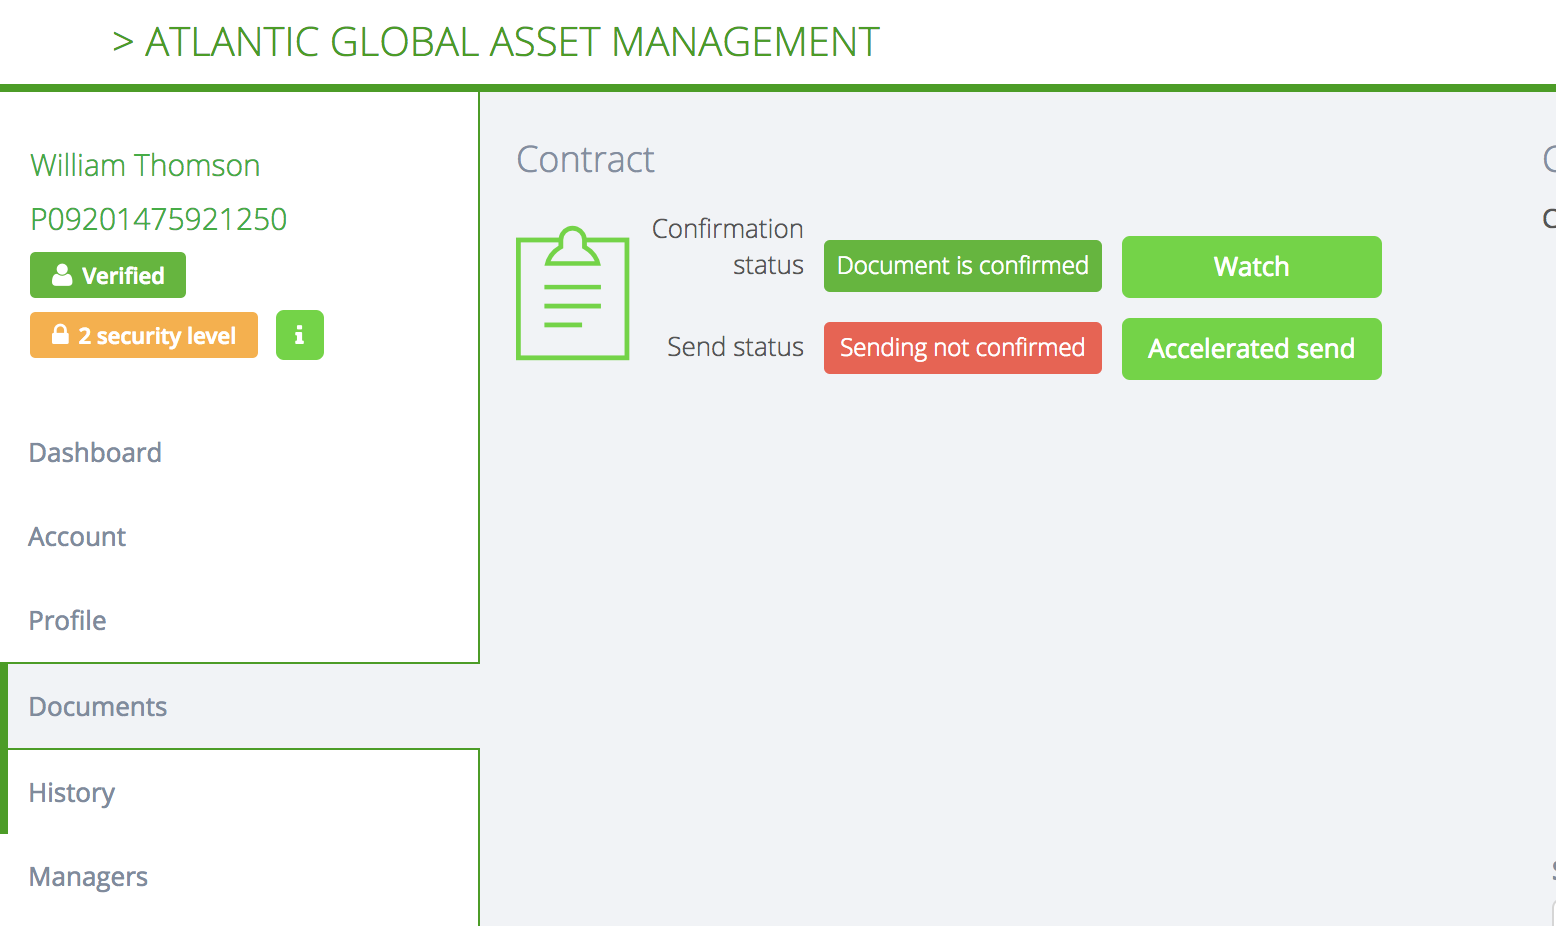Viewport: 1556px width, 926px height.
Task: Click the Verified status badge
Action: click(x=108, y=275)
